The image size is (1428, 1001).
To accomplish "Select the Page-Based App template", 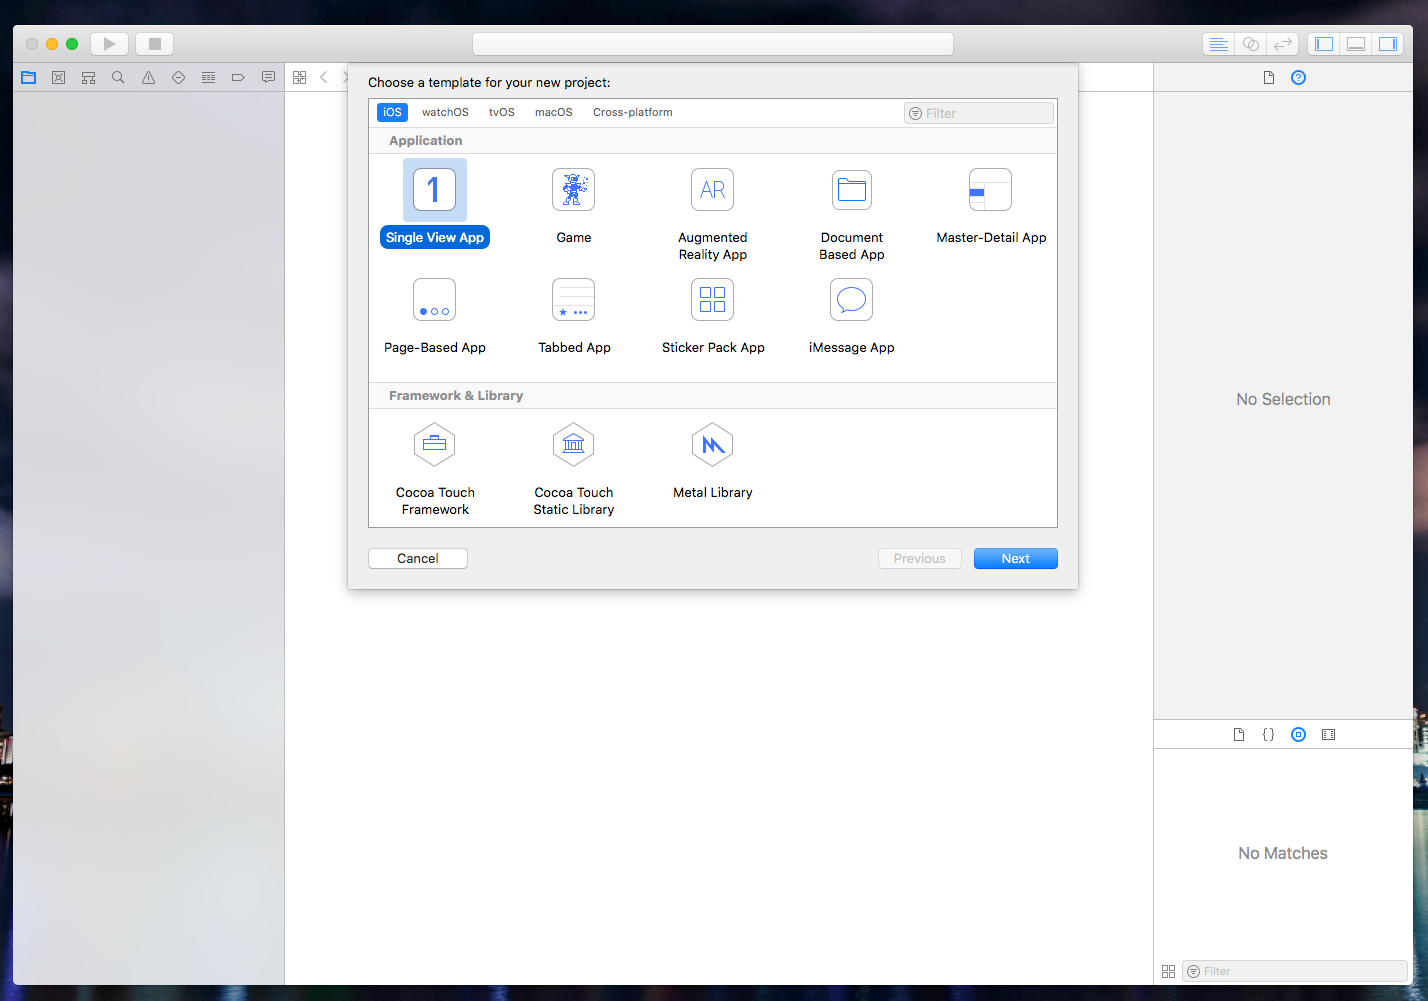I will [x=434, y=316].
